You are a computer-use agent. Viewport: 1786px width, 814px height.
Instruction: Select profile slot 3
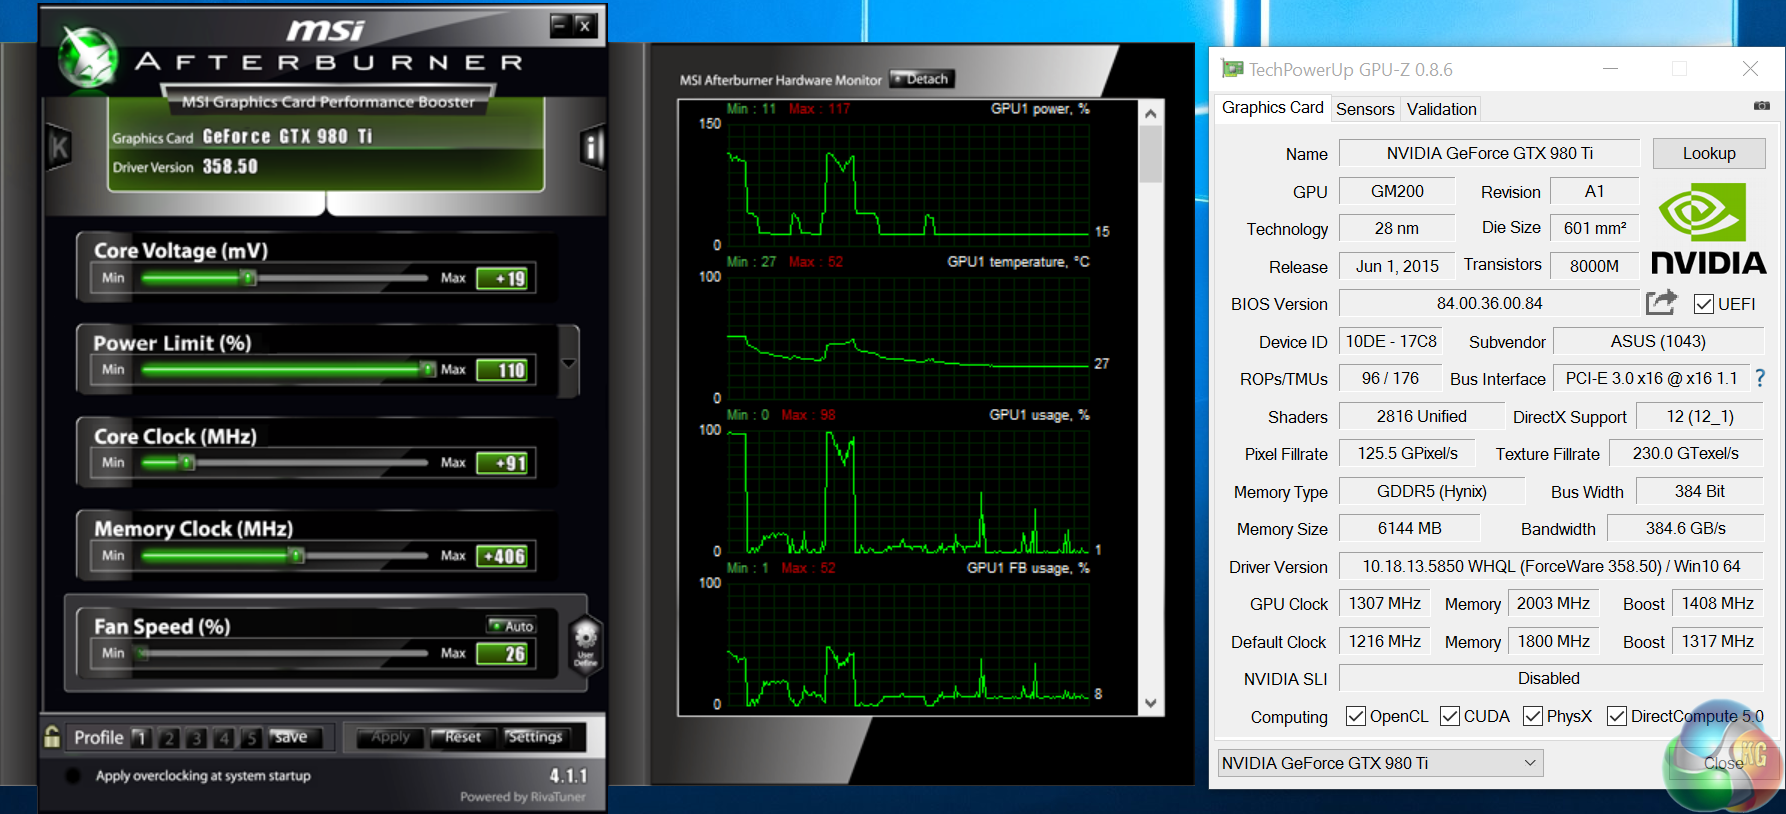(197, 738)
